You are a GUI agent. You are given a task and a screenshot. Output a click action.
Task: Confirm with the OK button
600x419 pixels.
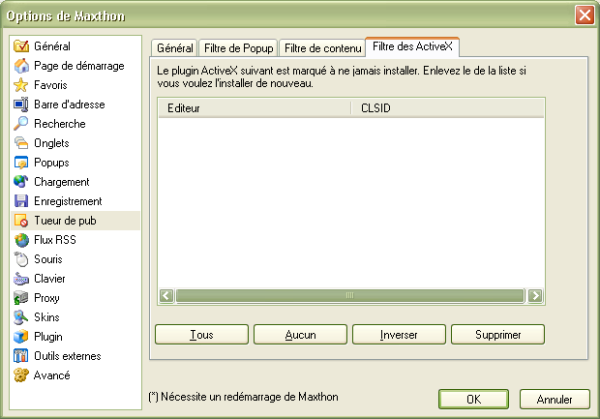point(473,399)
